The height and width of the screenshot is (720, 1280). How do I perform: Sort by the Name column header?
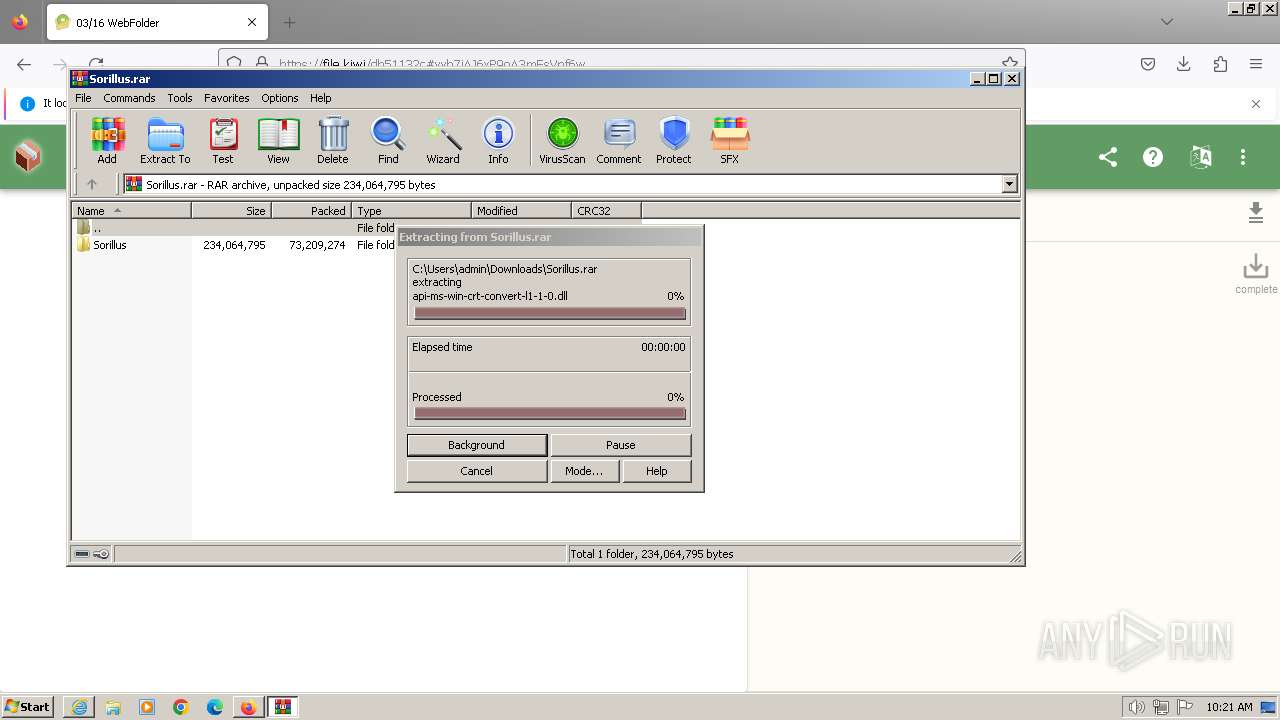click(132, 211)
